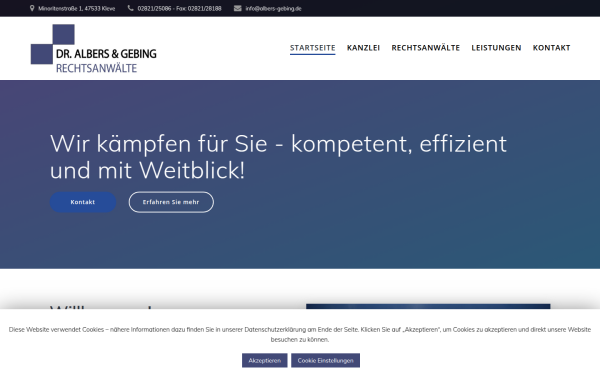Navigate to the Kontakt menu item
Viewport: 600px width, 375px height.
pyautogui.click(x=551, y=48)
